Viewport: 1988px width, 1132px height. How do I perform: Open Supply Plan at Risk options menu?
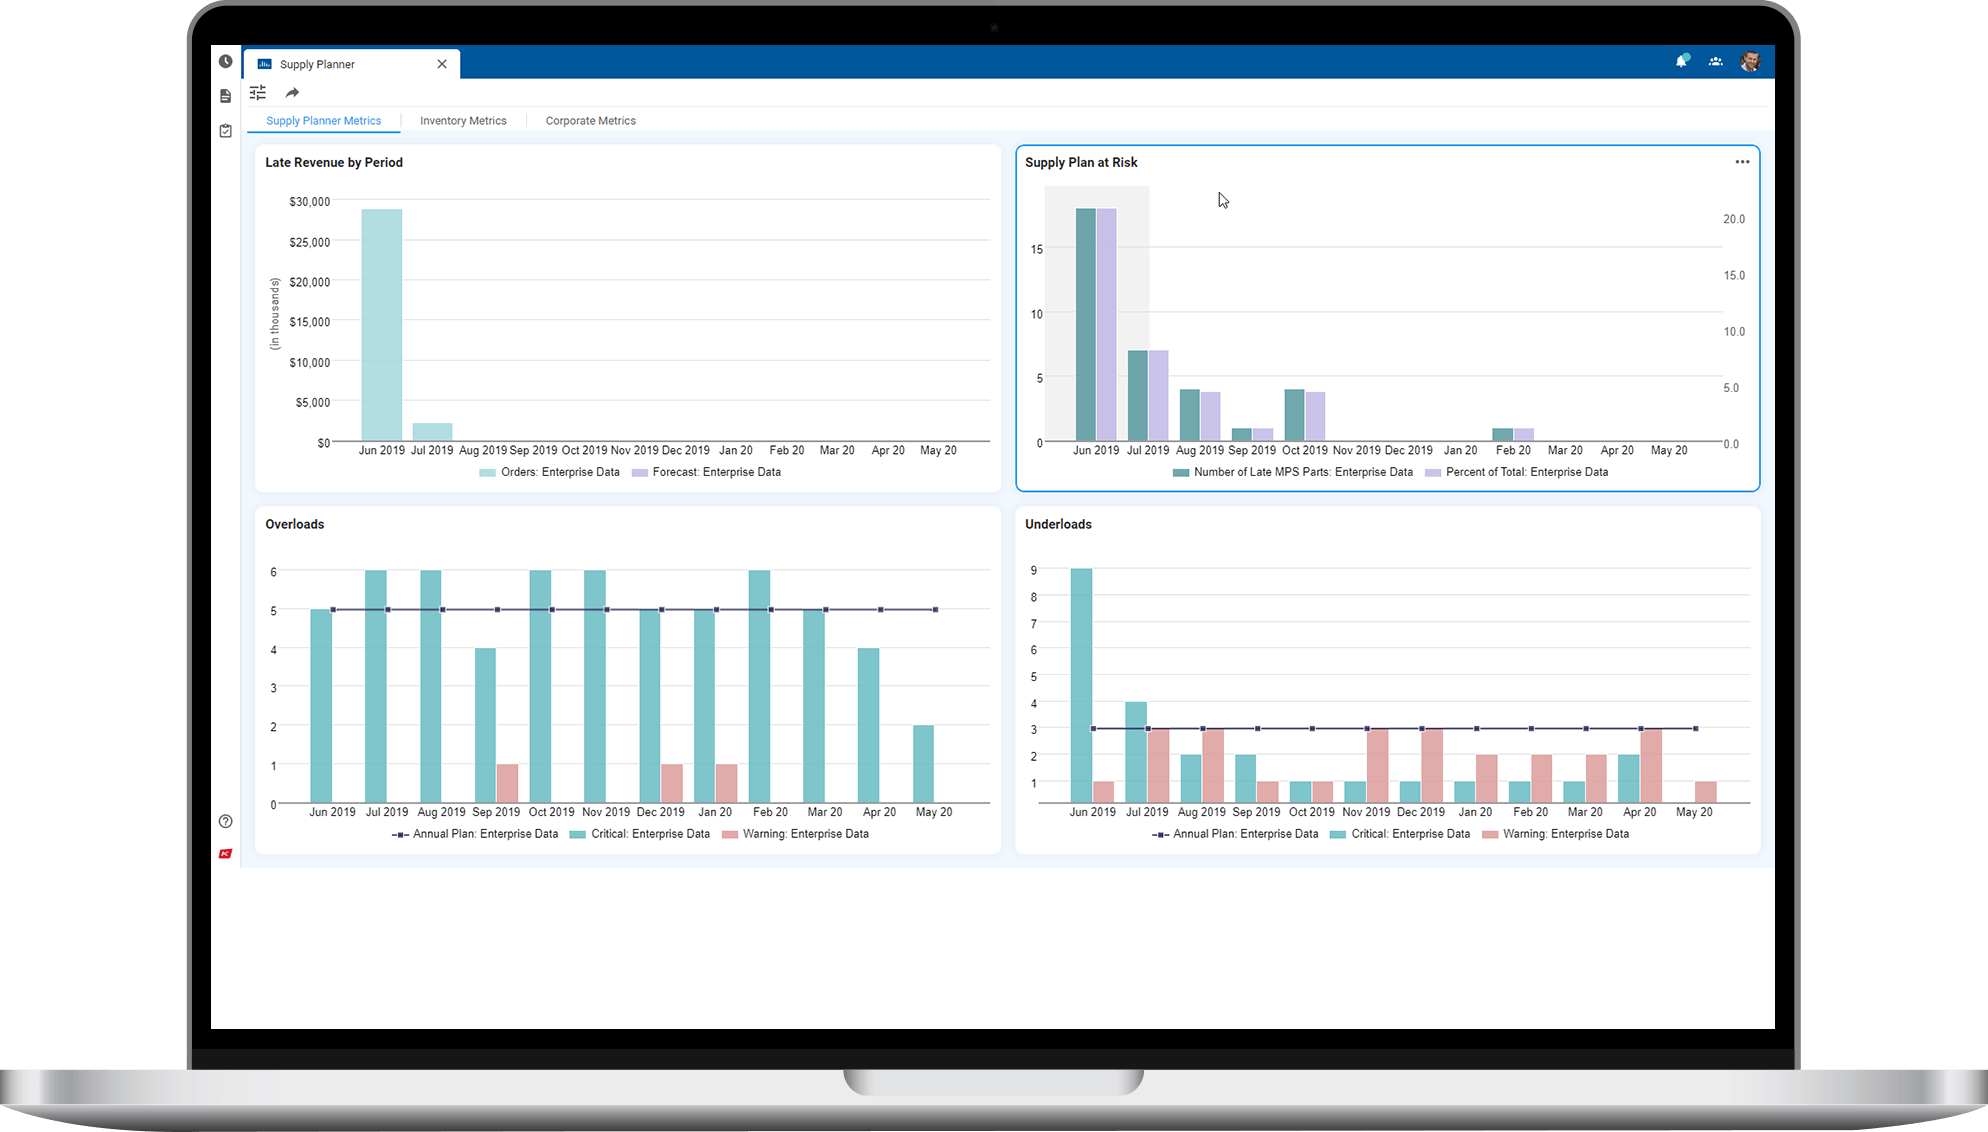click(1742, 162)
